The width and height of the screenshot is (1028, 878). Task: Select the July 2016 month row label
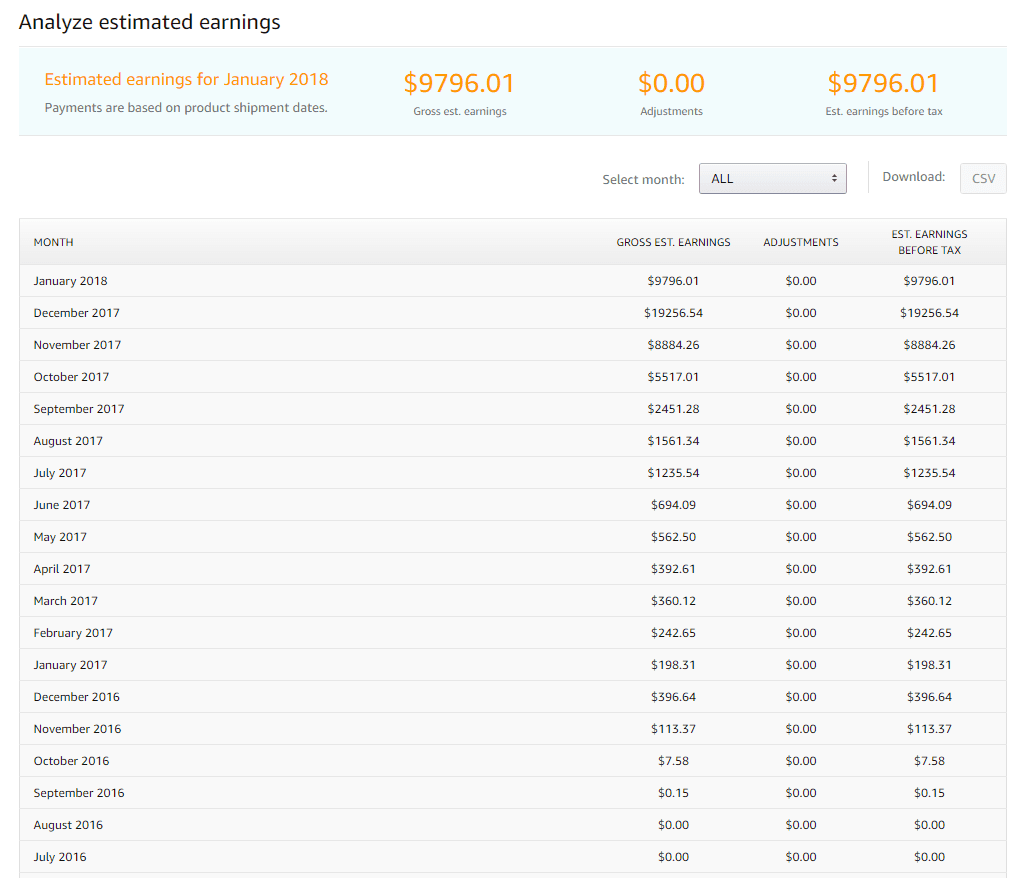[x=60, y=857]
